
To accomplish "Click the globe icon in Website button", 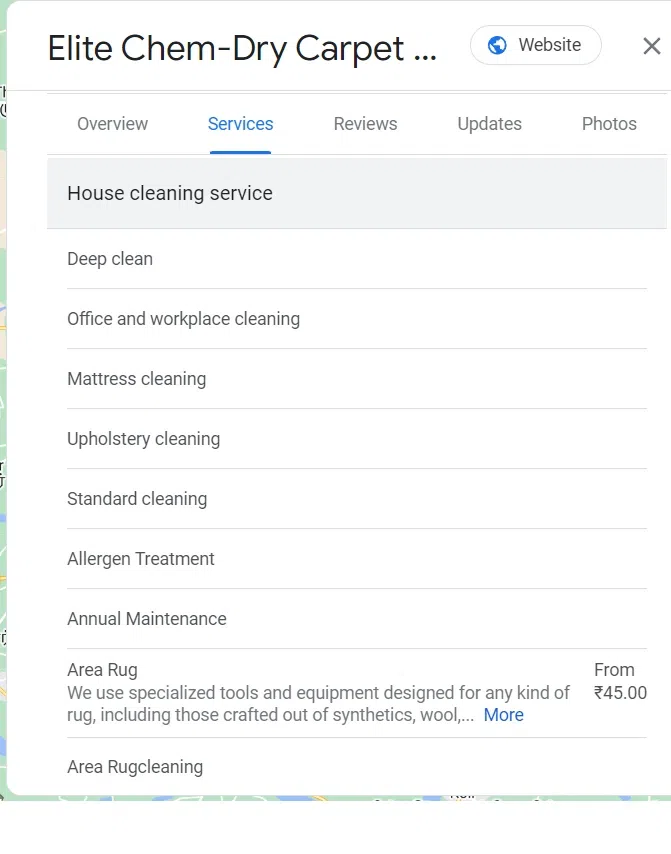I will 496,45.
